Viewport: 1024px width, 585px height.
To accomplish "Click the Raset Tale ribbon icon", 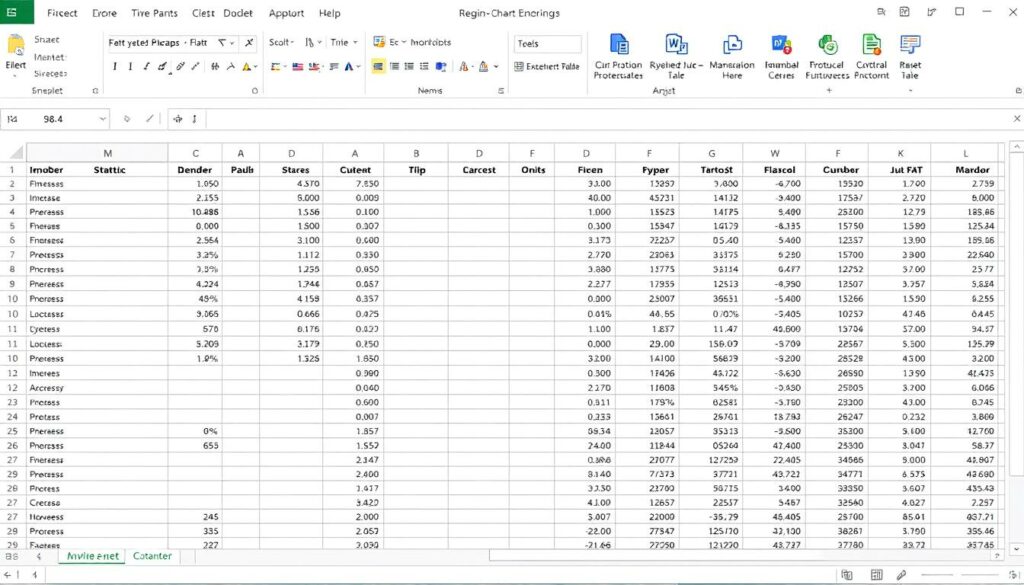I will click(x=910, y=44).
